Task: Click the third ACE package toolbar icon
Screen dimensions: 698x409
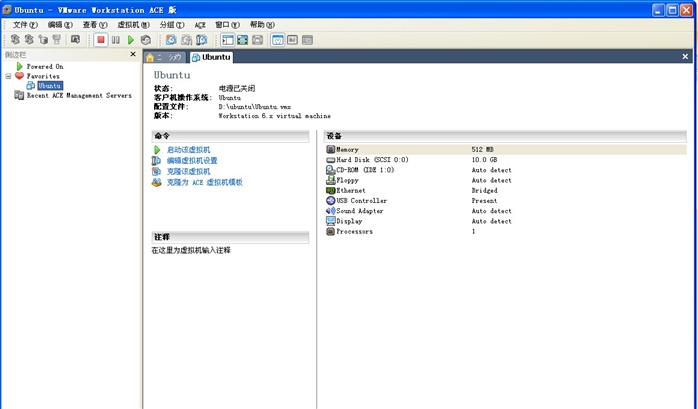Action: point(43,40)
